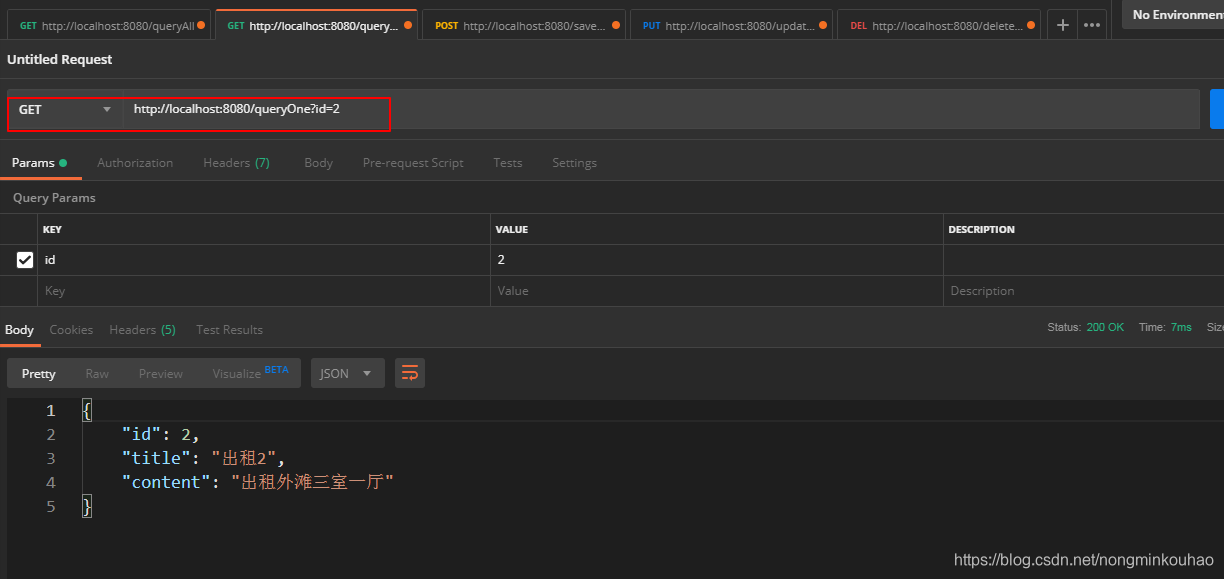The image size is (1224, 579).
Task: Click the DESCRIPTION column header
Action: pos(981,229)
